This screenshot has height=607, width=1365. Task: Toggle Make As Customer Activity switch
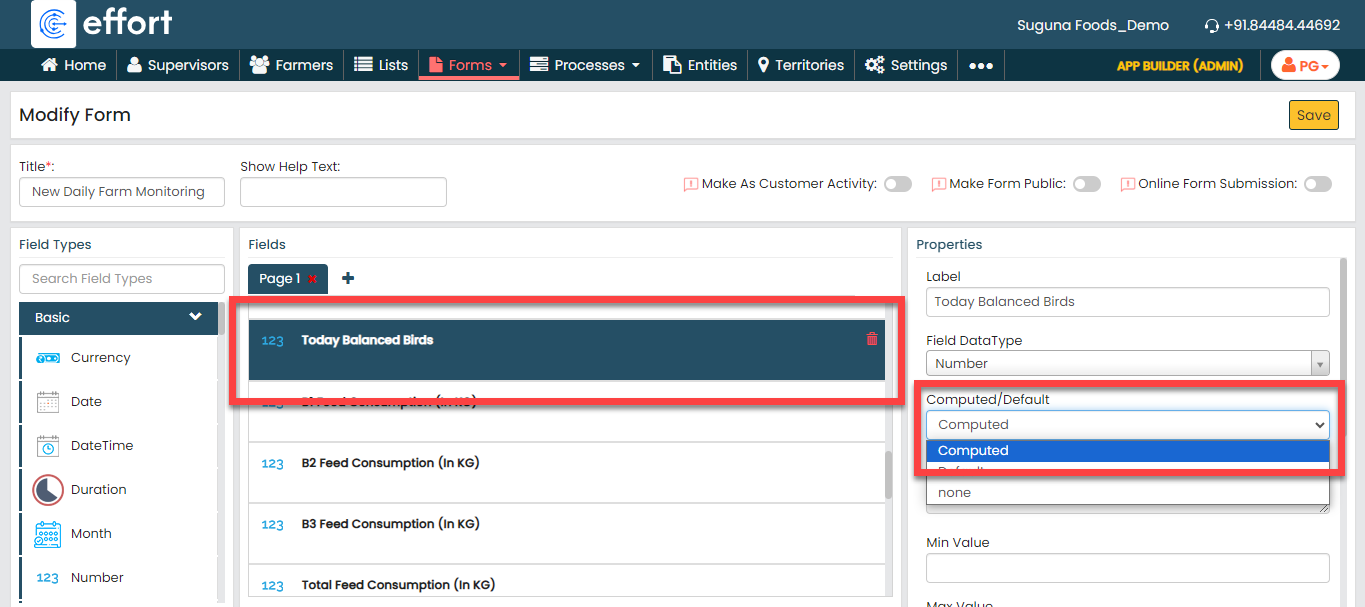click(897, 184)
